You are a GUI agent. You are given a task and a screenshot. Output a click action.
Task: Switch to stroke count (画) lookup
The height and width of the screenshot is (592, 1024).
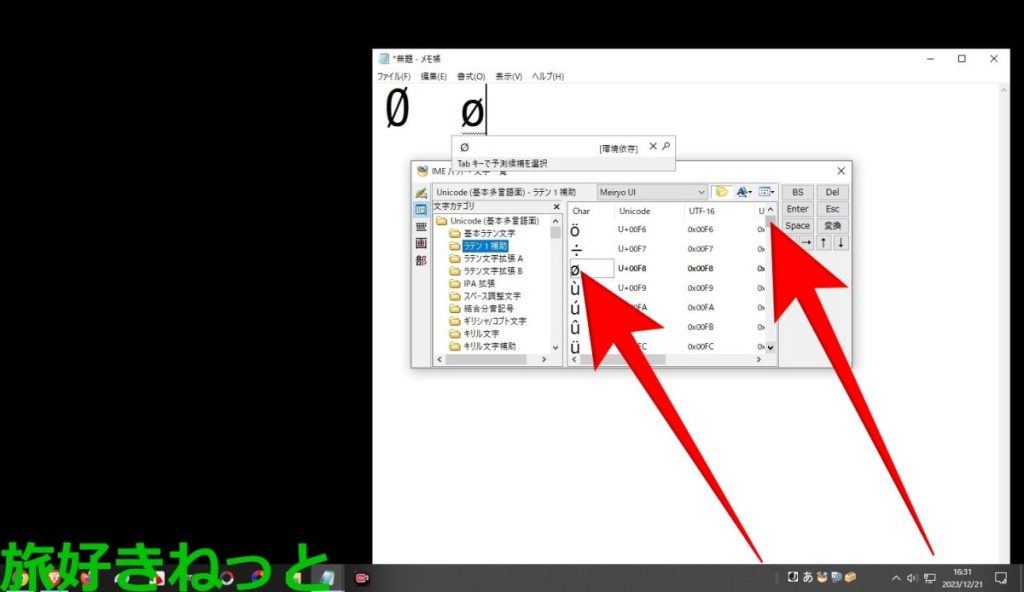tap(421, 243)
